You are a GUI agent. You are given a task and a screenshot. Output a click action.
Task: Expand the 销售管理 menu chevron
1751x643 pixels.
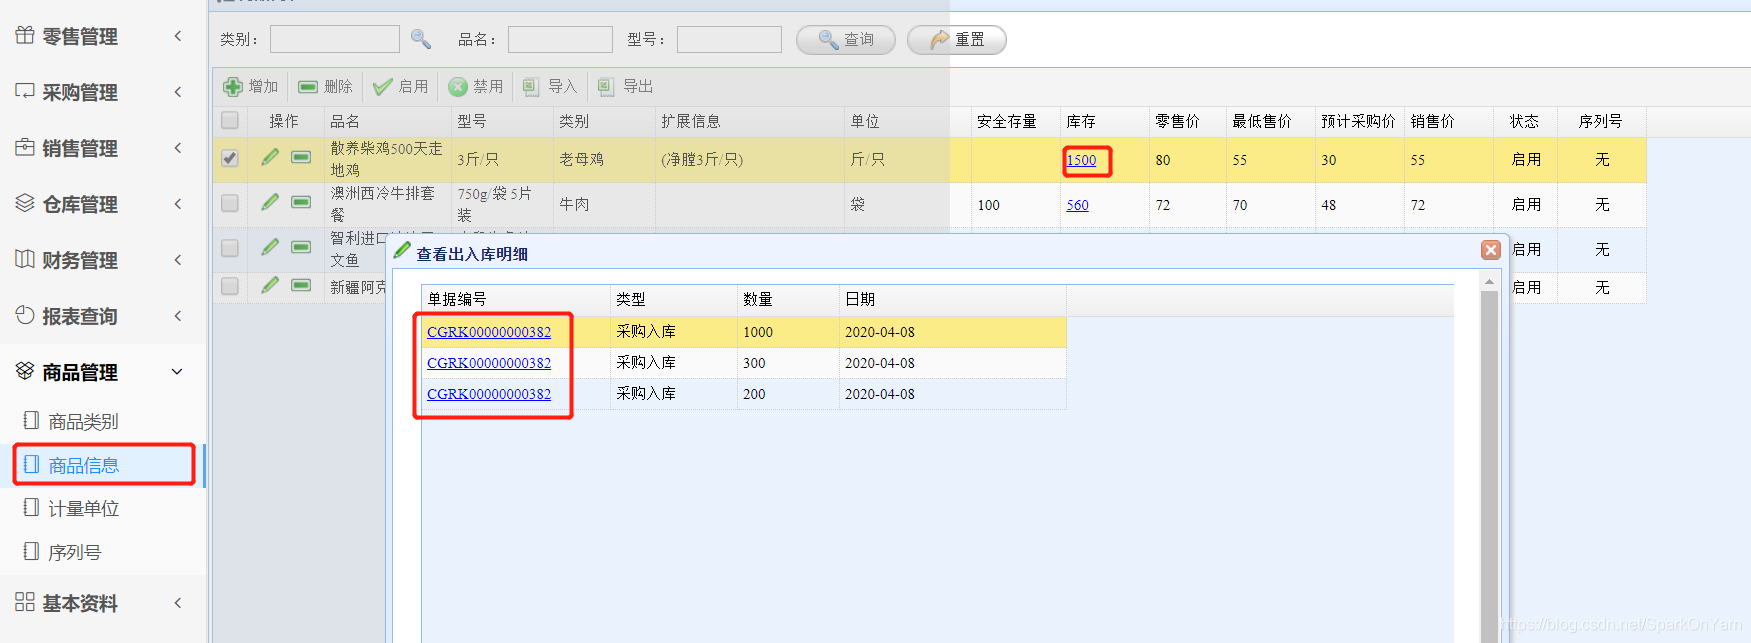coord(178,148)
